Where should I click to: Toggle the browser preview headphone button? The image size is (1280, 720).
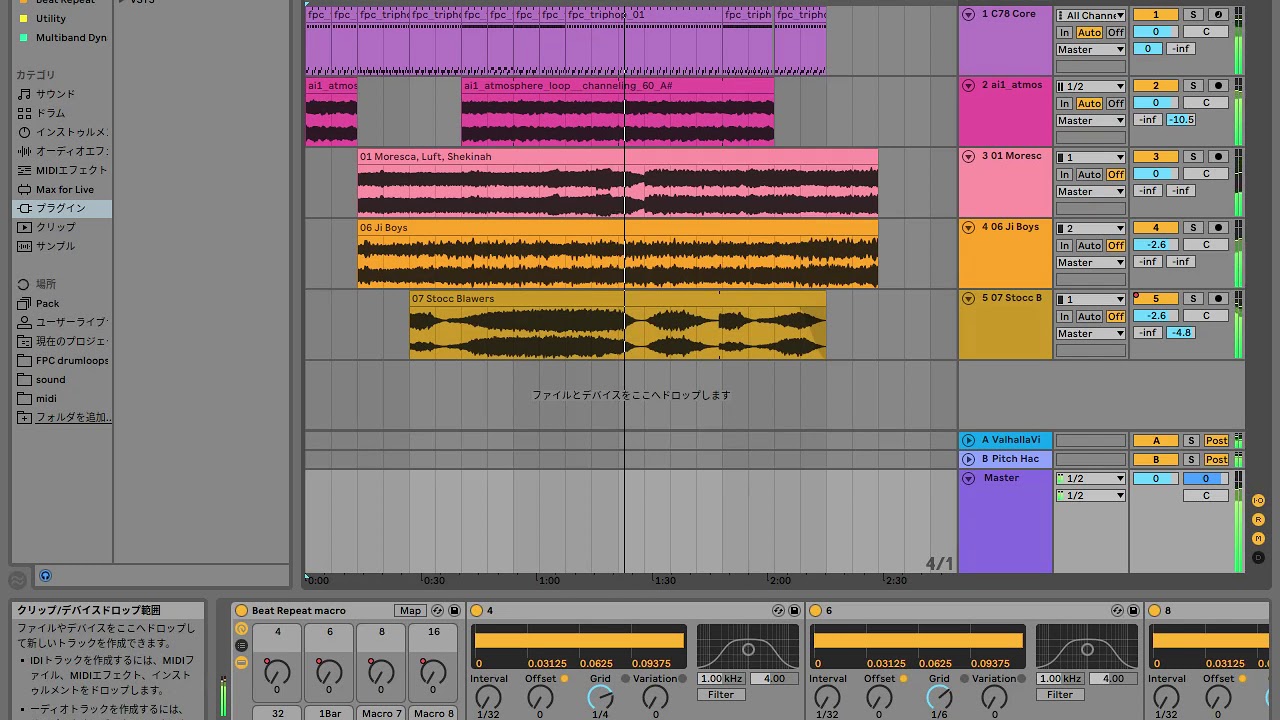[45, 576]
